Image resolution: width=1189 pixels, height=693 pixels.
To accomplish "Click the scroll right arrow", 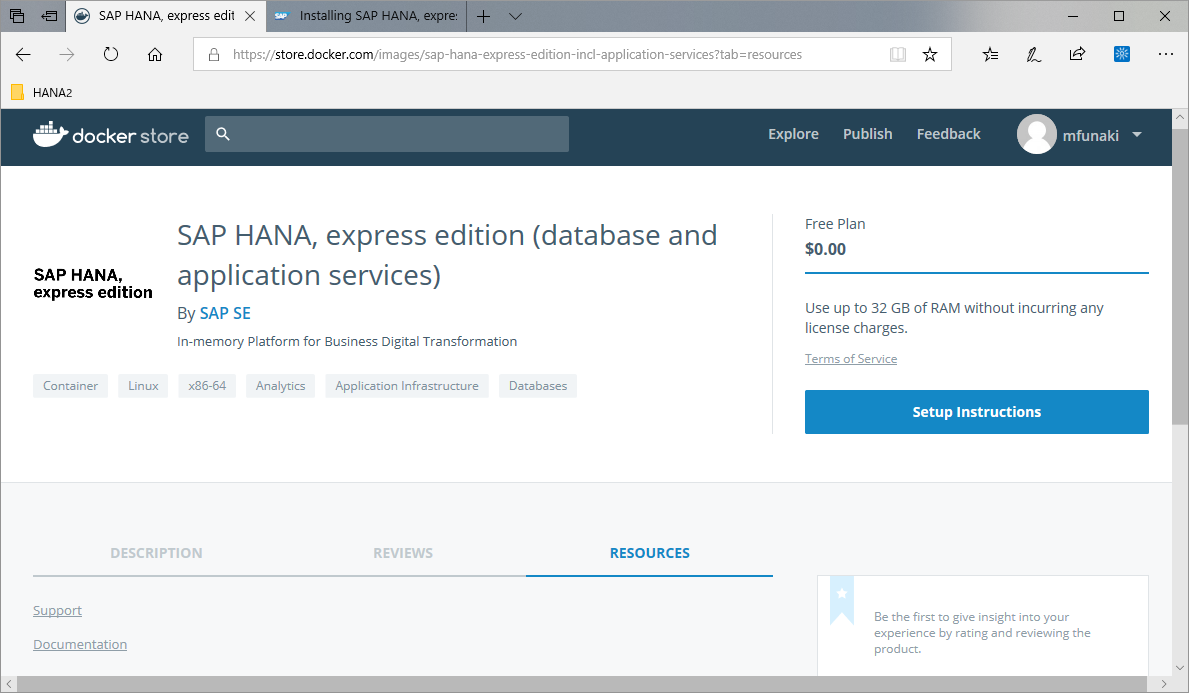I will tap(1164, 684).
